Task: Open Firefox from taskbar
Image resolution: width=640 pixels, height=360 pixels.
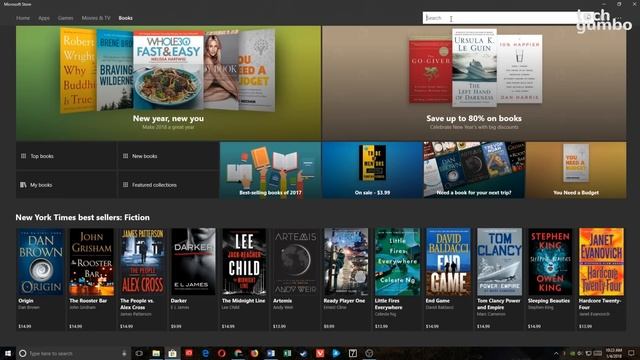Action: [254, 353]
